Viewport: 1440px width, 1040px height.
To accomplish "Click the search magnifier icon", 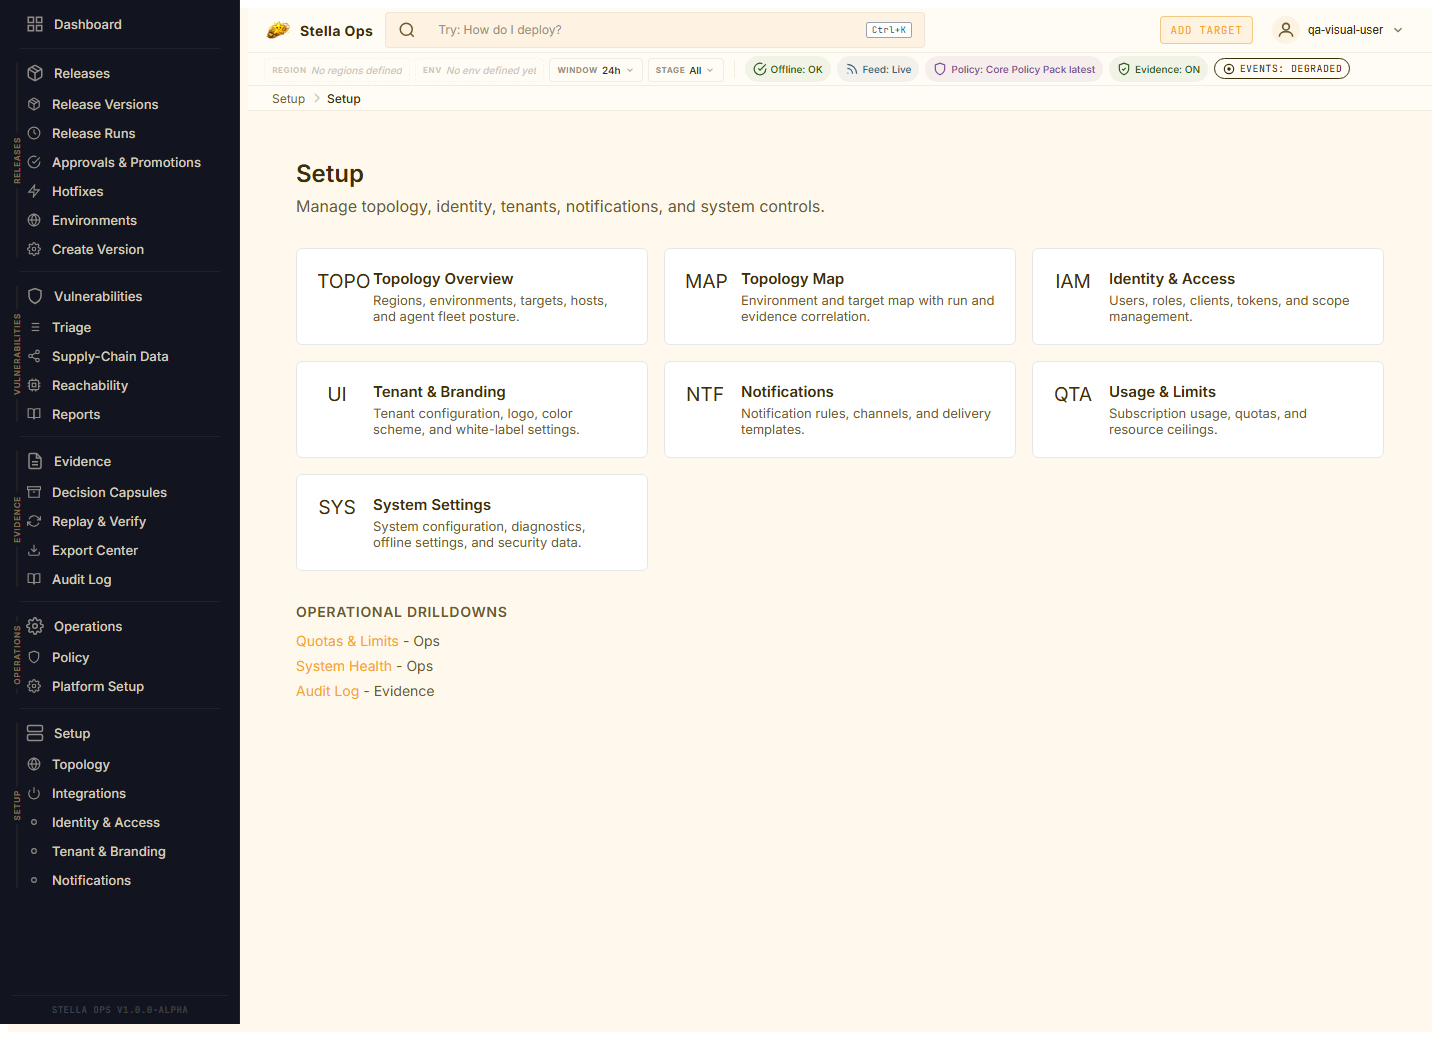I will pyautogui.click(x=407, y=30).
